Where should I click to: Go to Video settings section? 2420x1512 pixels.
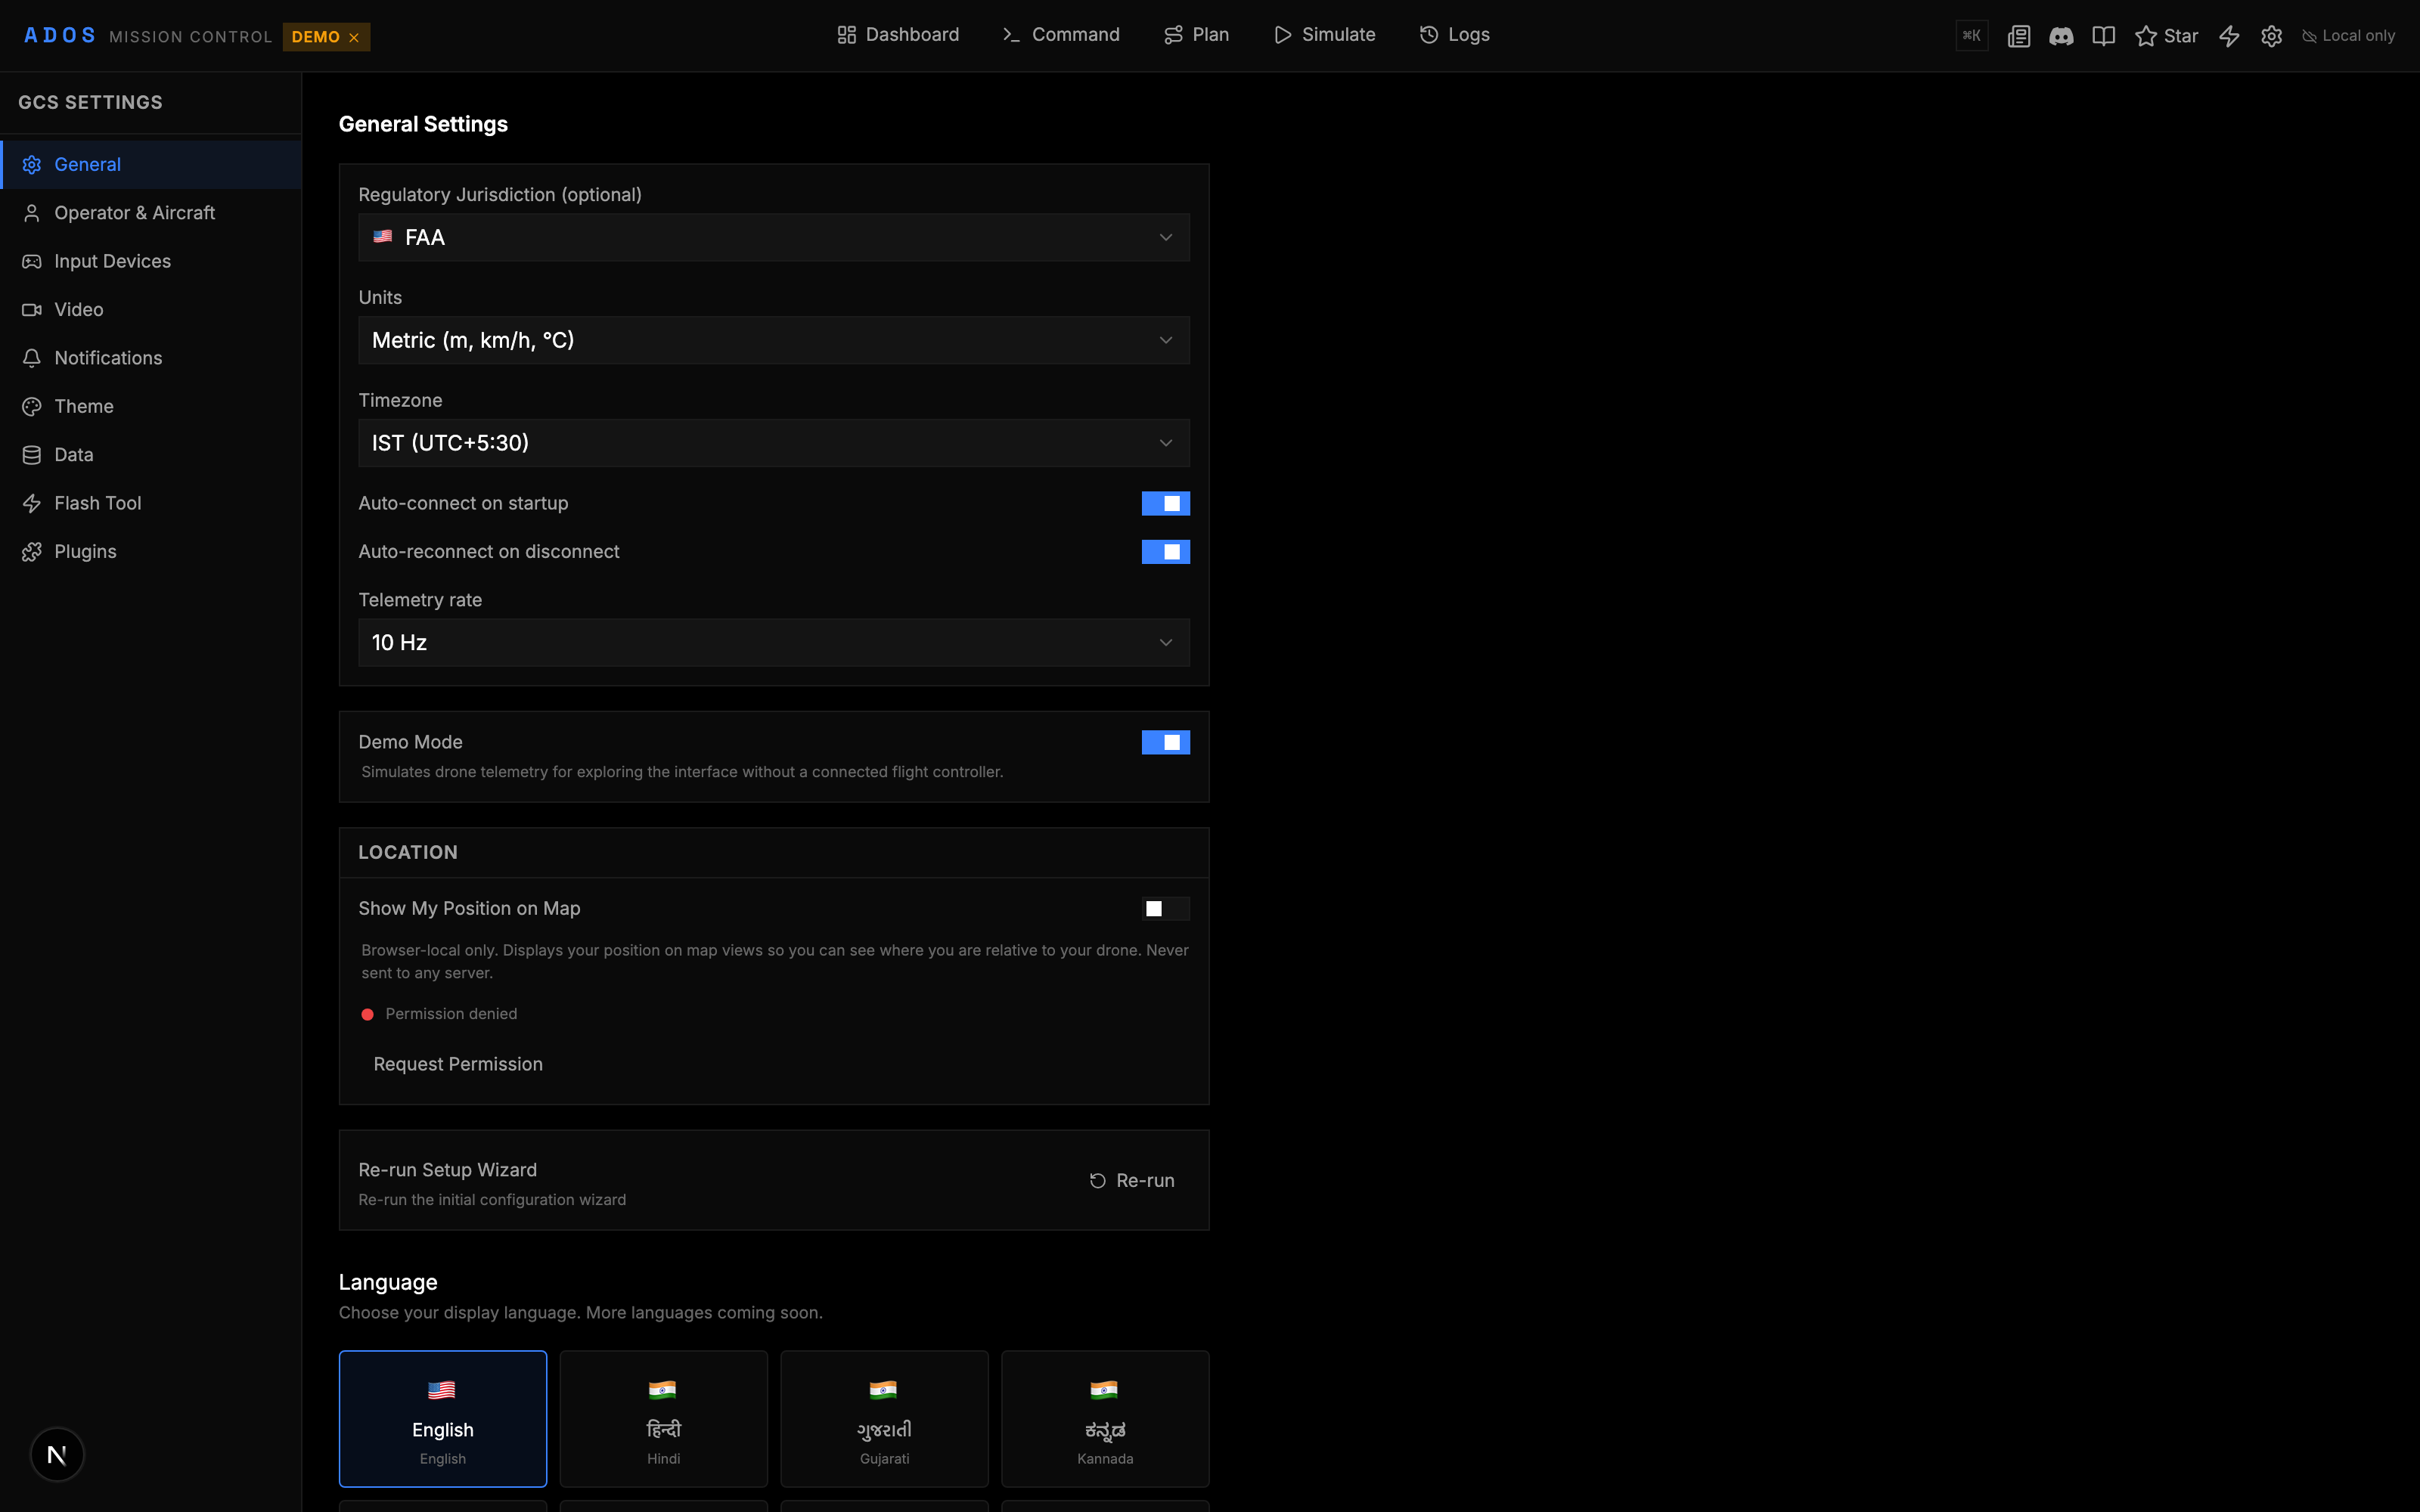pos(151,309)
